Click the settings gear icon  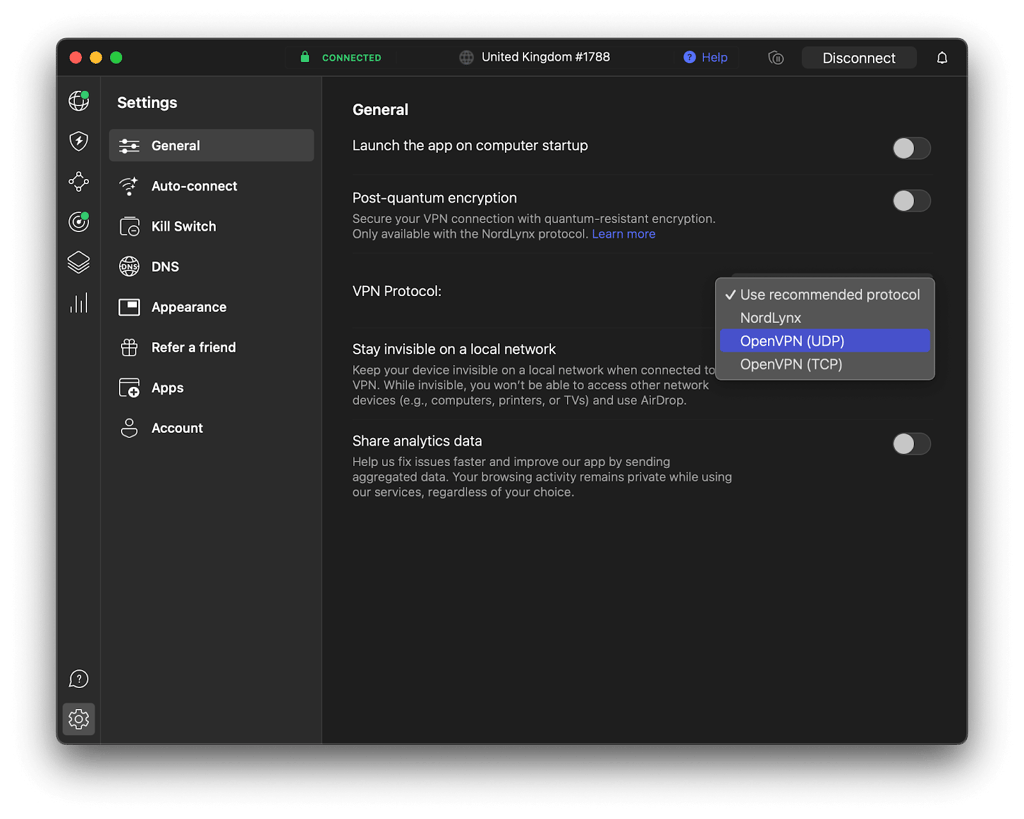coord(78,719)
